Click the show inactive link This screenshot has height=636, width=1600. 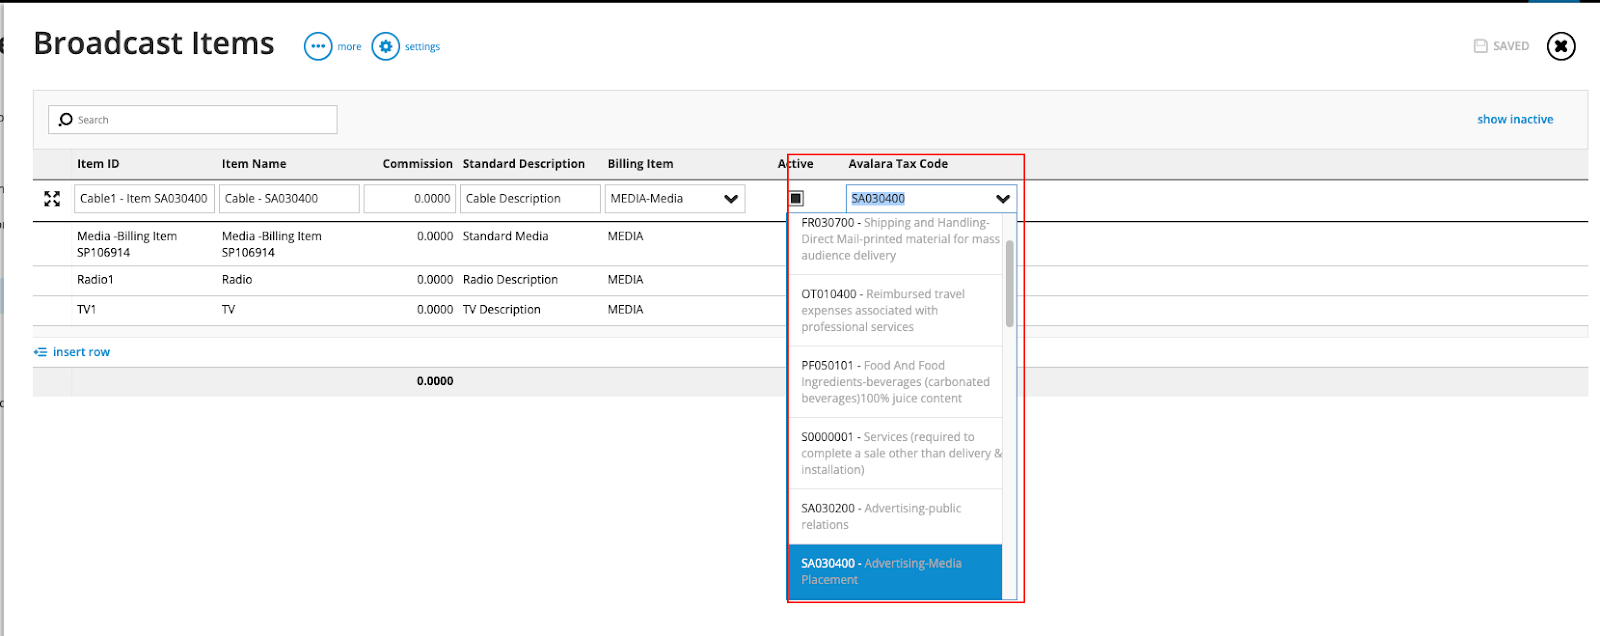(1515, 119)
